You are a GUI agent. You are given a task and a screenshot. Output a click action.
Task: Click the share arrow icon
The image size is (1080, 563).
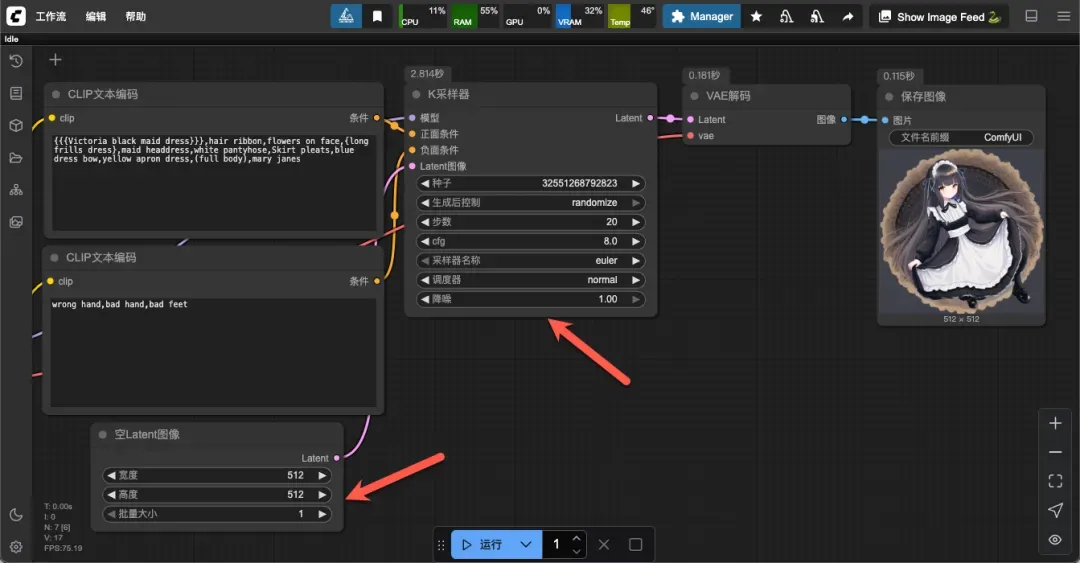tap(848, 17)
